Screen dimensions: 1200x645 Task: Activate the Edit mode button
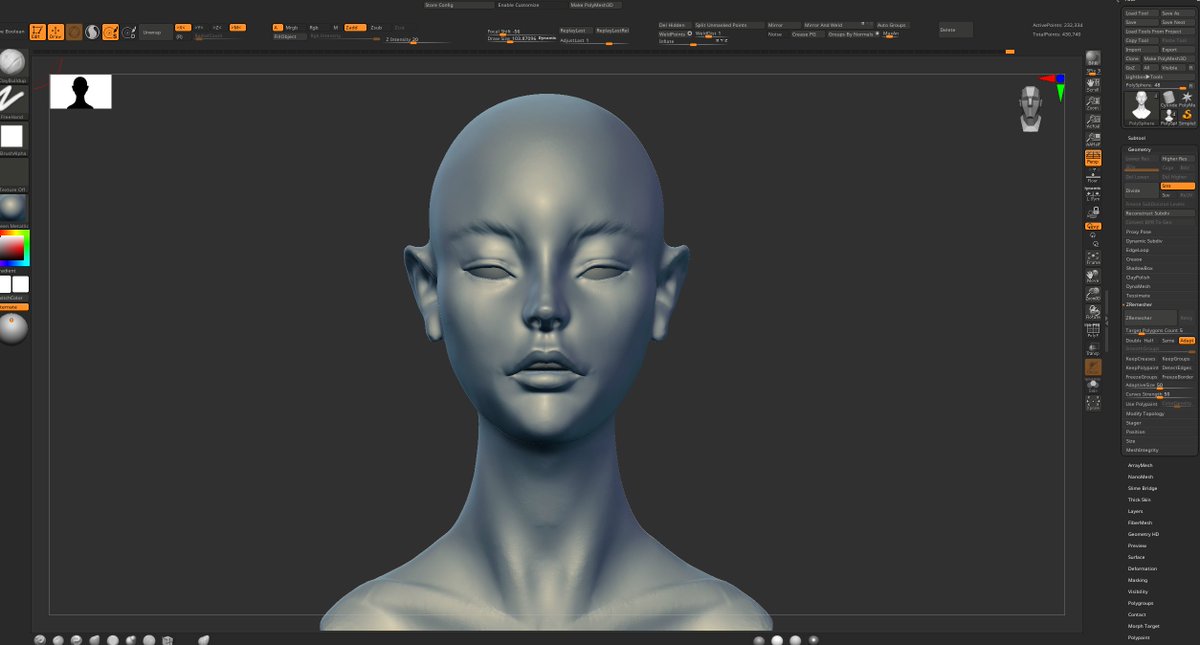click(37, 32)
